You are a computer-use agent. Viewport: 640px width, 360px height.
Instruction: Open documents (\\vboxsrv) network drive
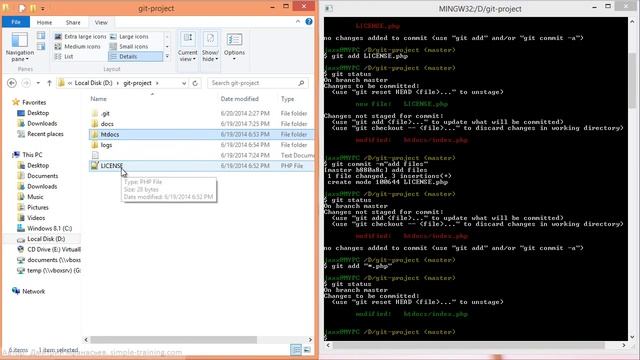[54, 260]
